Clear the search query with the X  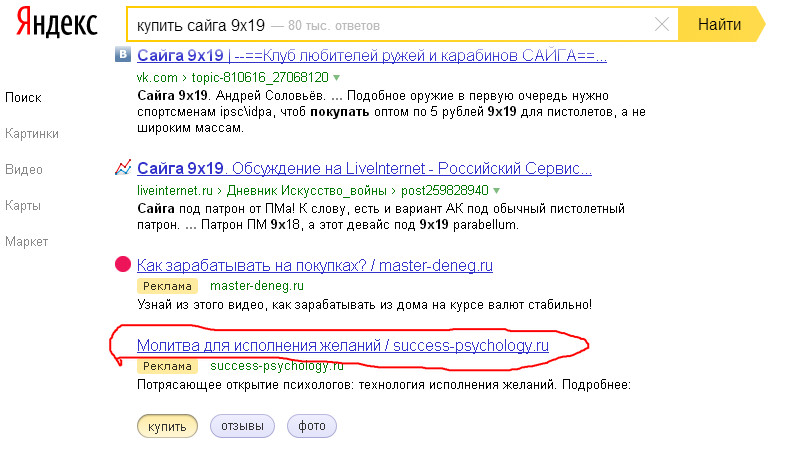[661, 24]
